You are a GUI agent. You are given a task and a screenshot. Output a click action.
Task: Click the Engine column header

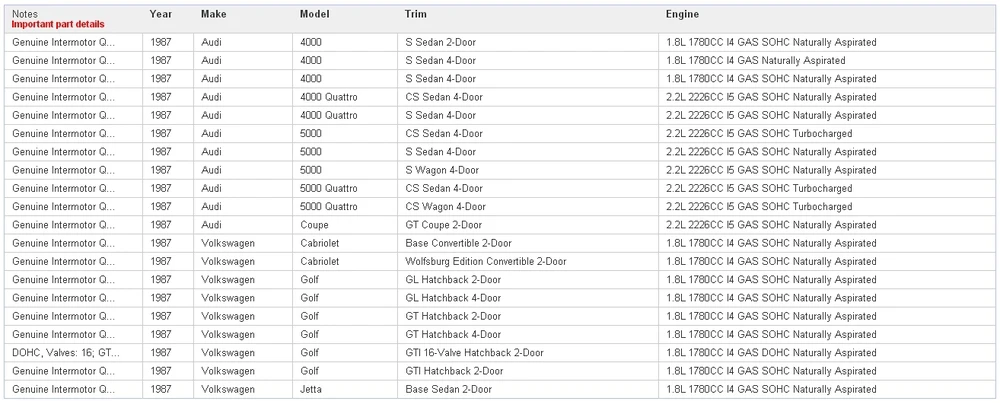(x=682, y=14)
